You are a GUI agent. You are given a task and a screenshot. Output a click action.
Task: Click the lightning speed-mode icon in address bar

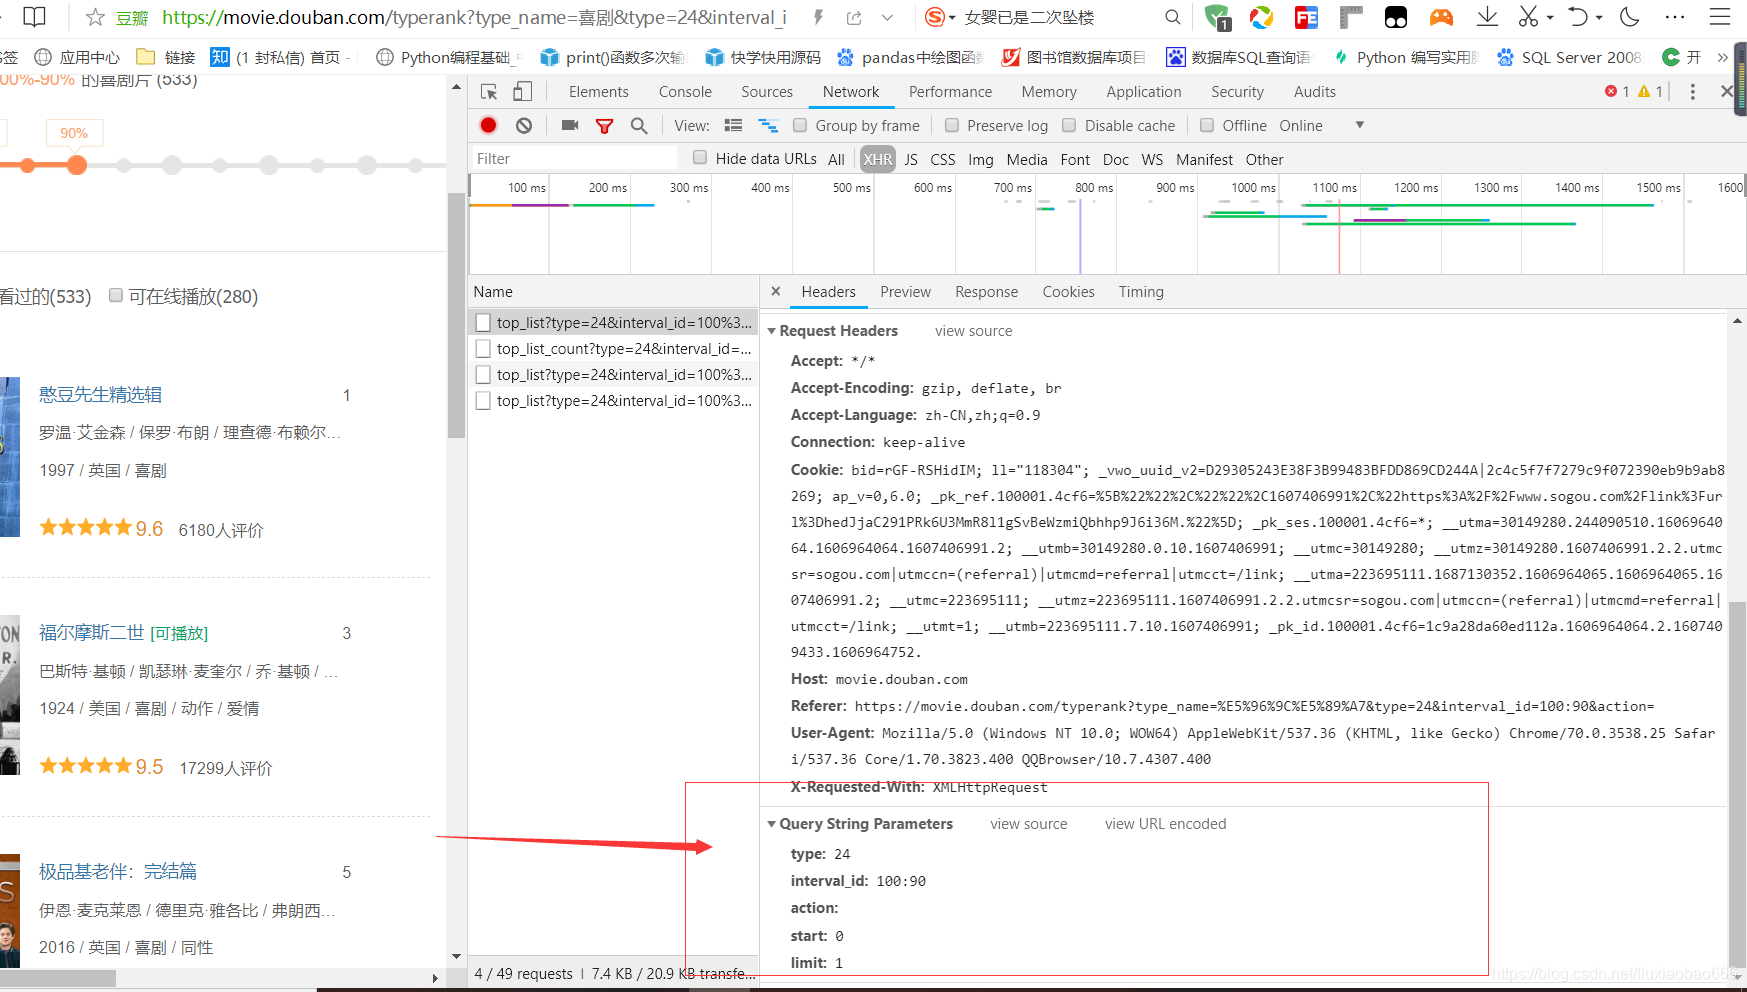point(818,17)
